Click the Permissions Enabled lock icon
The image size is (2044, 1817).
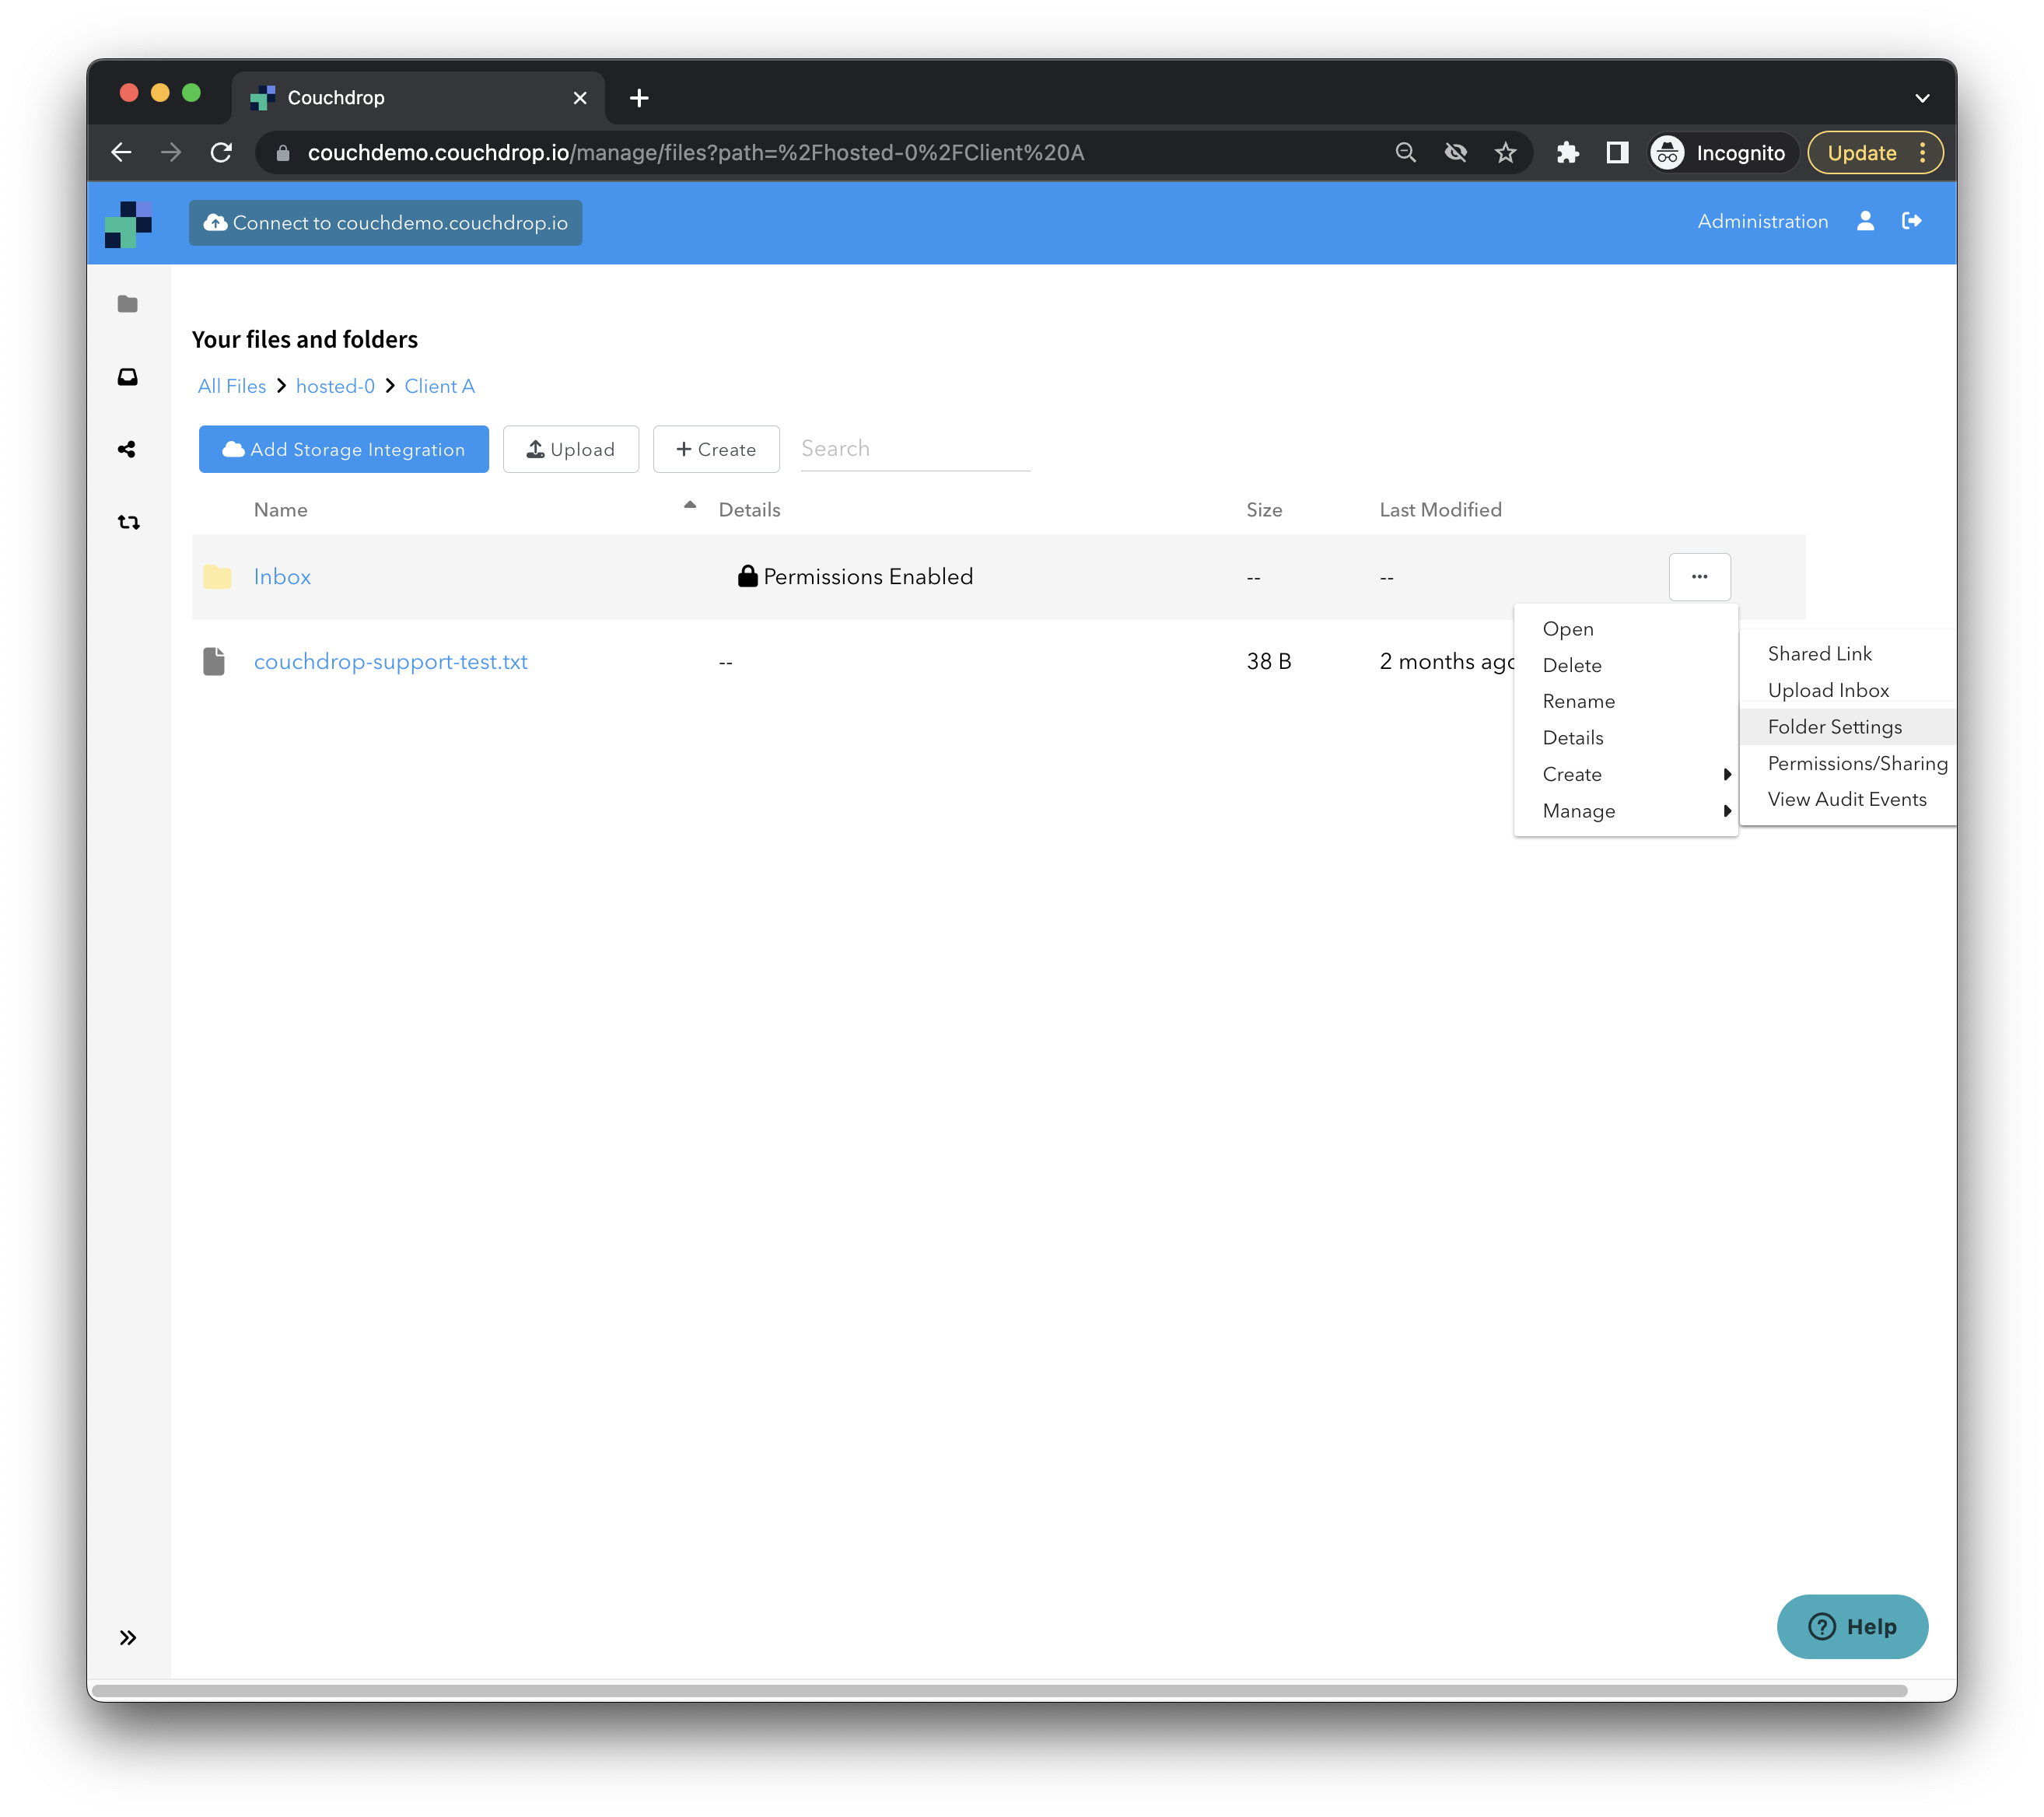(747, 576)
